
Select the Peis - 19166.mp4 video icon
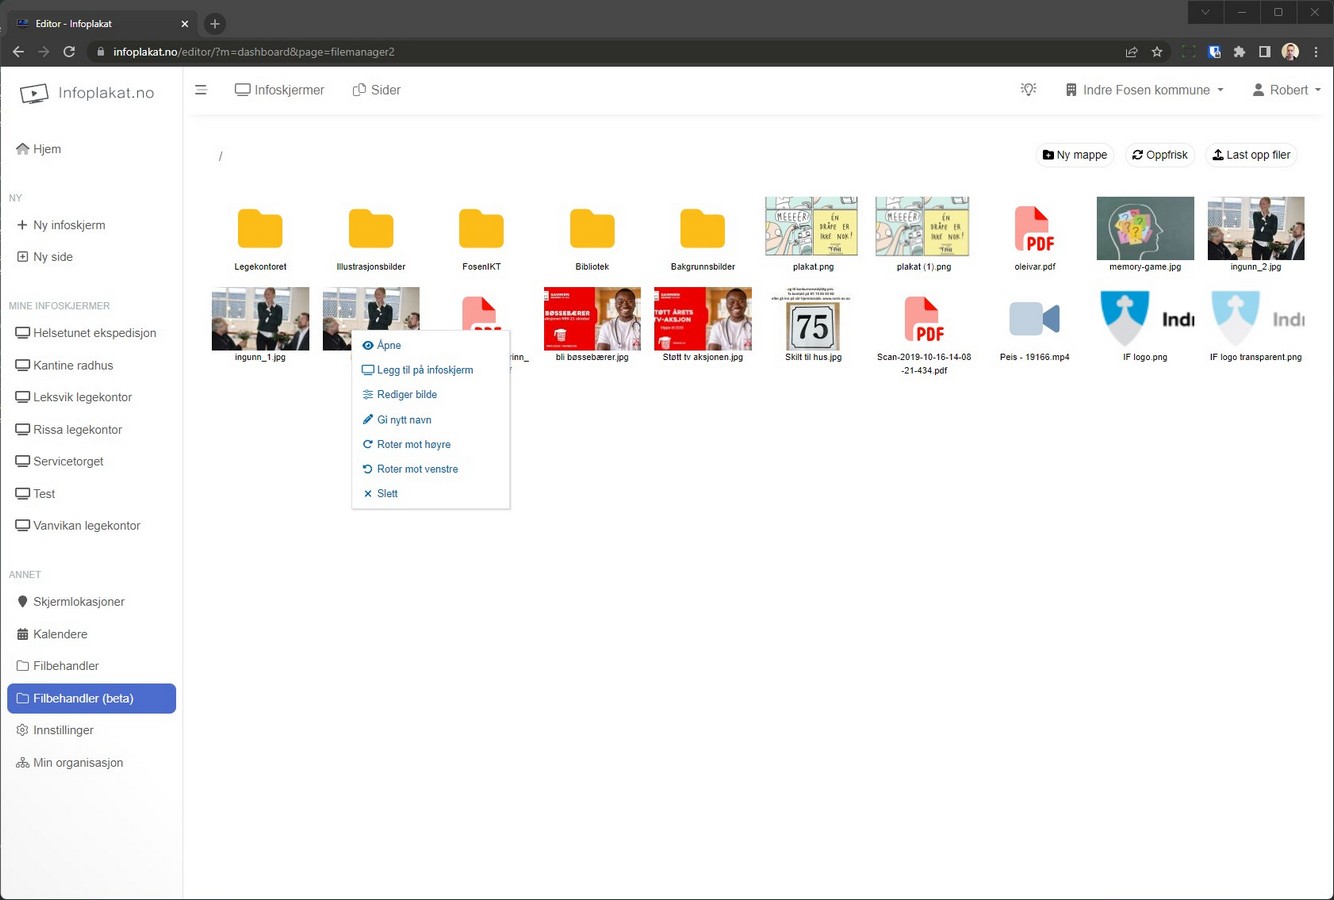(1034, 320)
